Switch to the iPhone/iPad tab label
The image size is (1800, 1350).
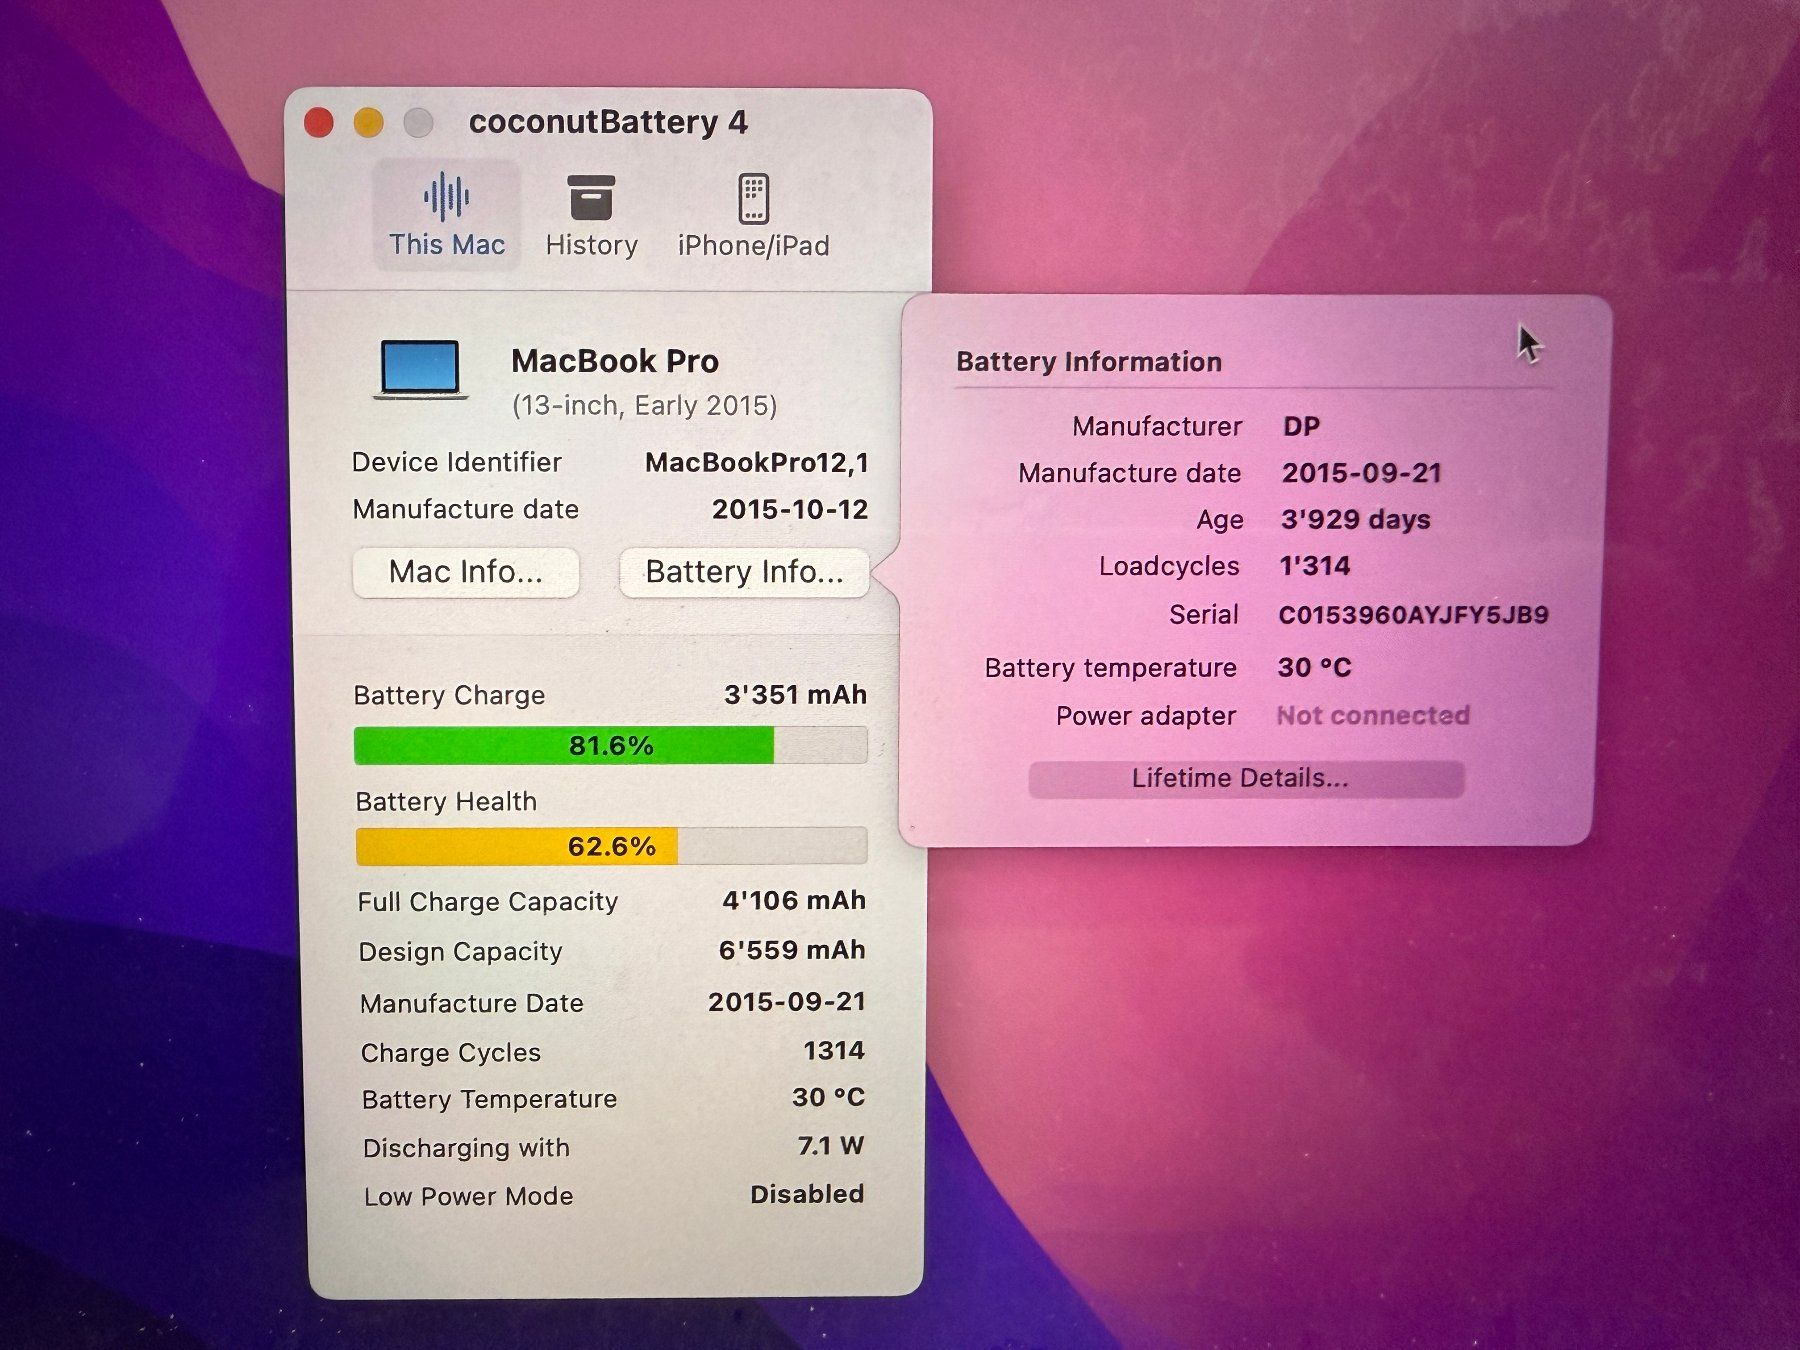pos(753,246)
